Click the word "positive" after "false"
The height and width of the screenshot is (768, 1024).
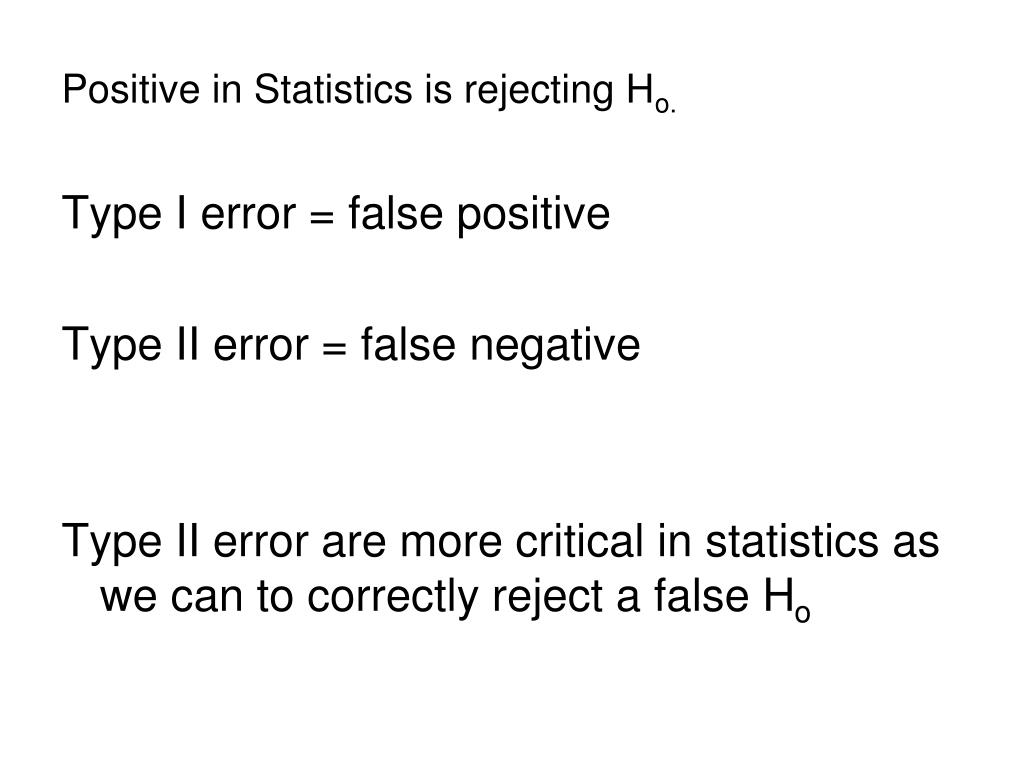pyautogui.click(x=534, y=216)
